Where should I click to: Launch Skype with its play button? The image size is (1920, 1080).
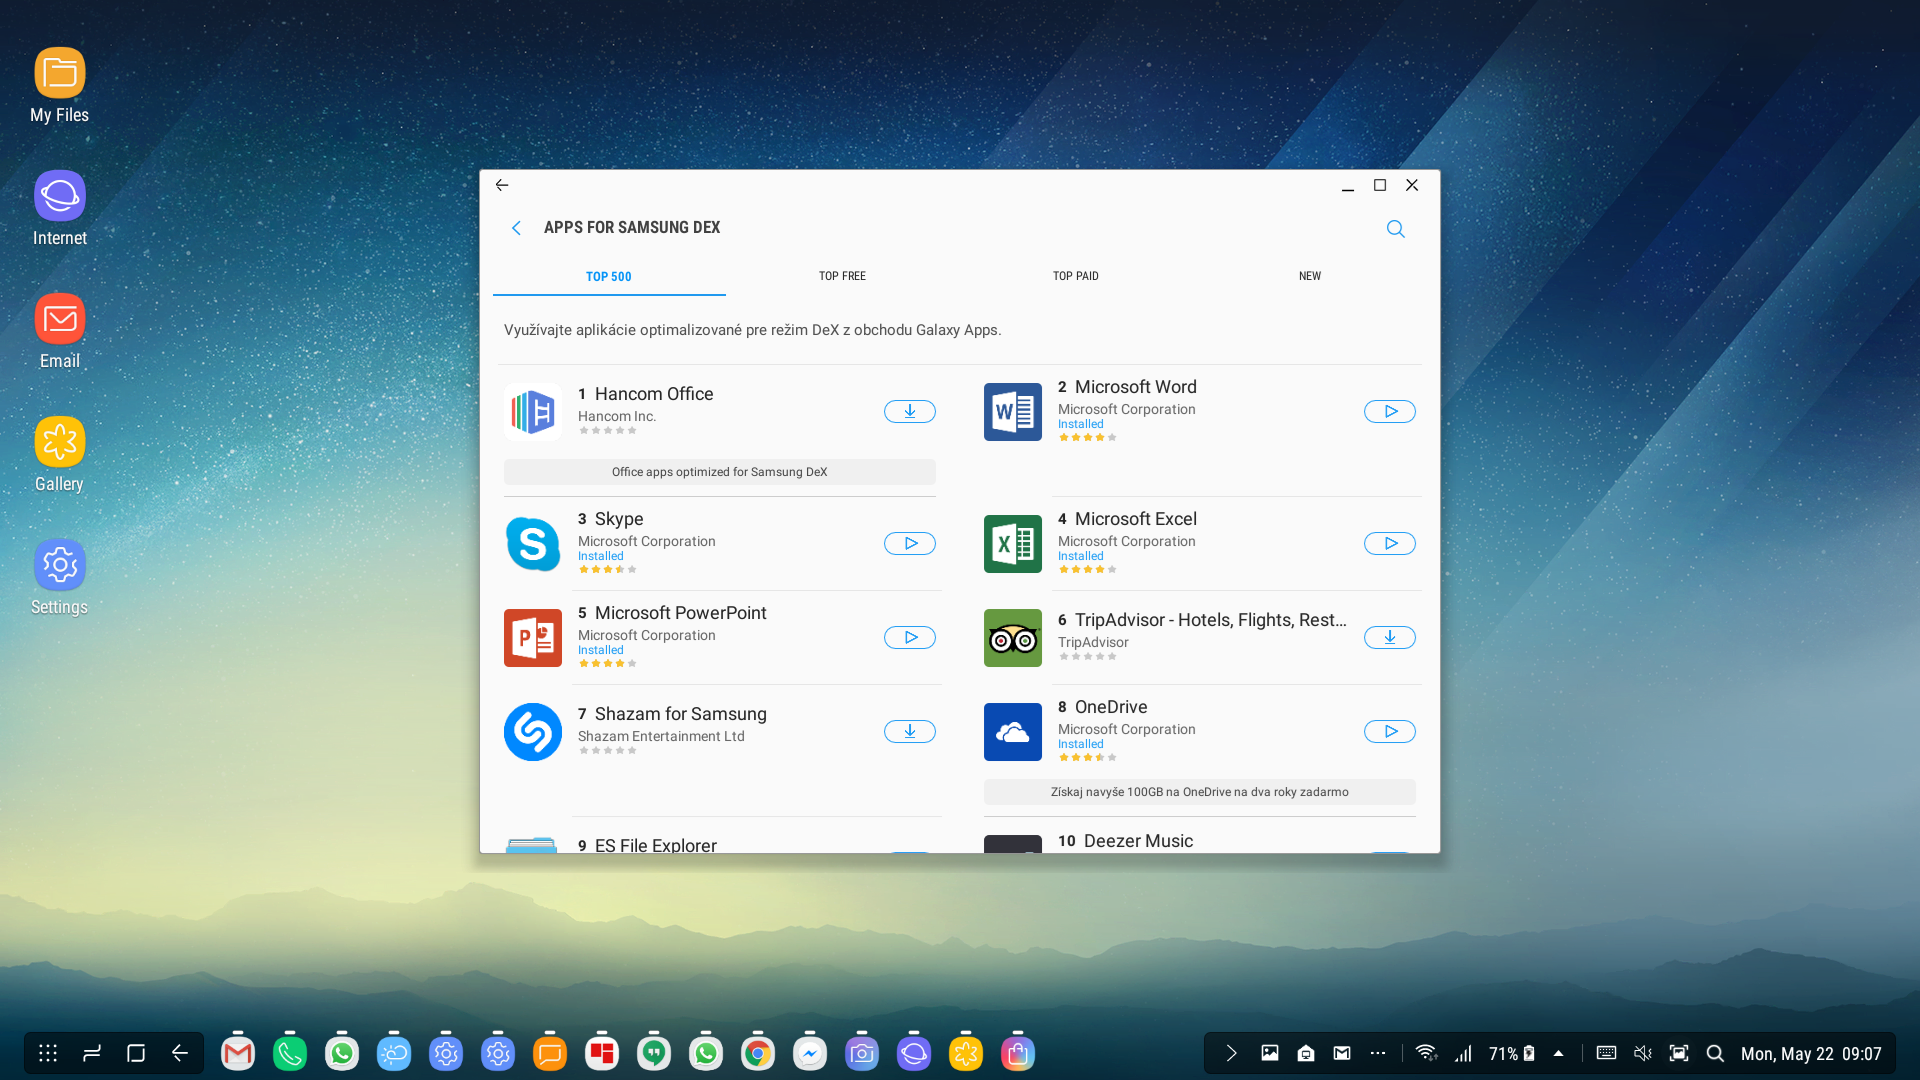point(910,543)
